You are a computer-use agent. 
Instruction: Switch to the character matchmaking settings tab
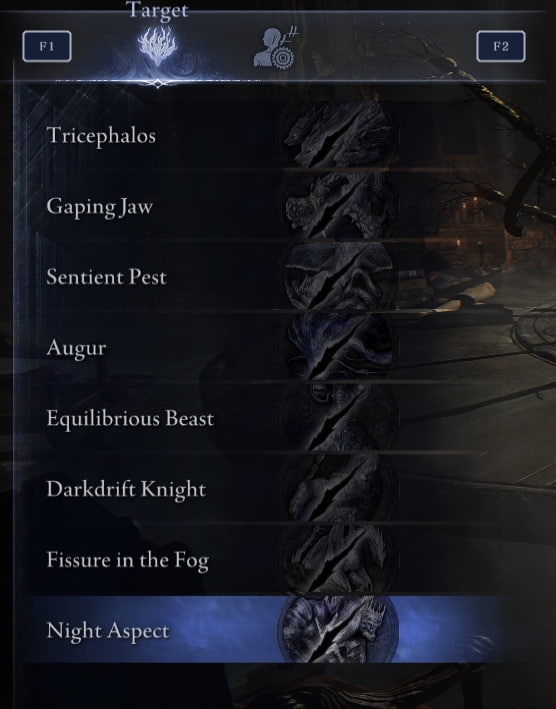pyautogui.click(x=276, y=48)
